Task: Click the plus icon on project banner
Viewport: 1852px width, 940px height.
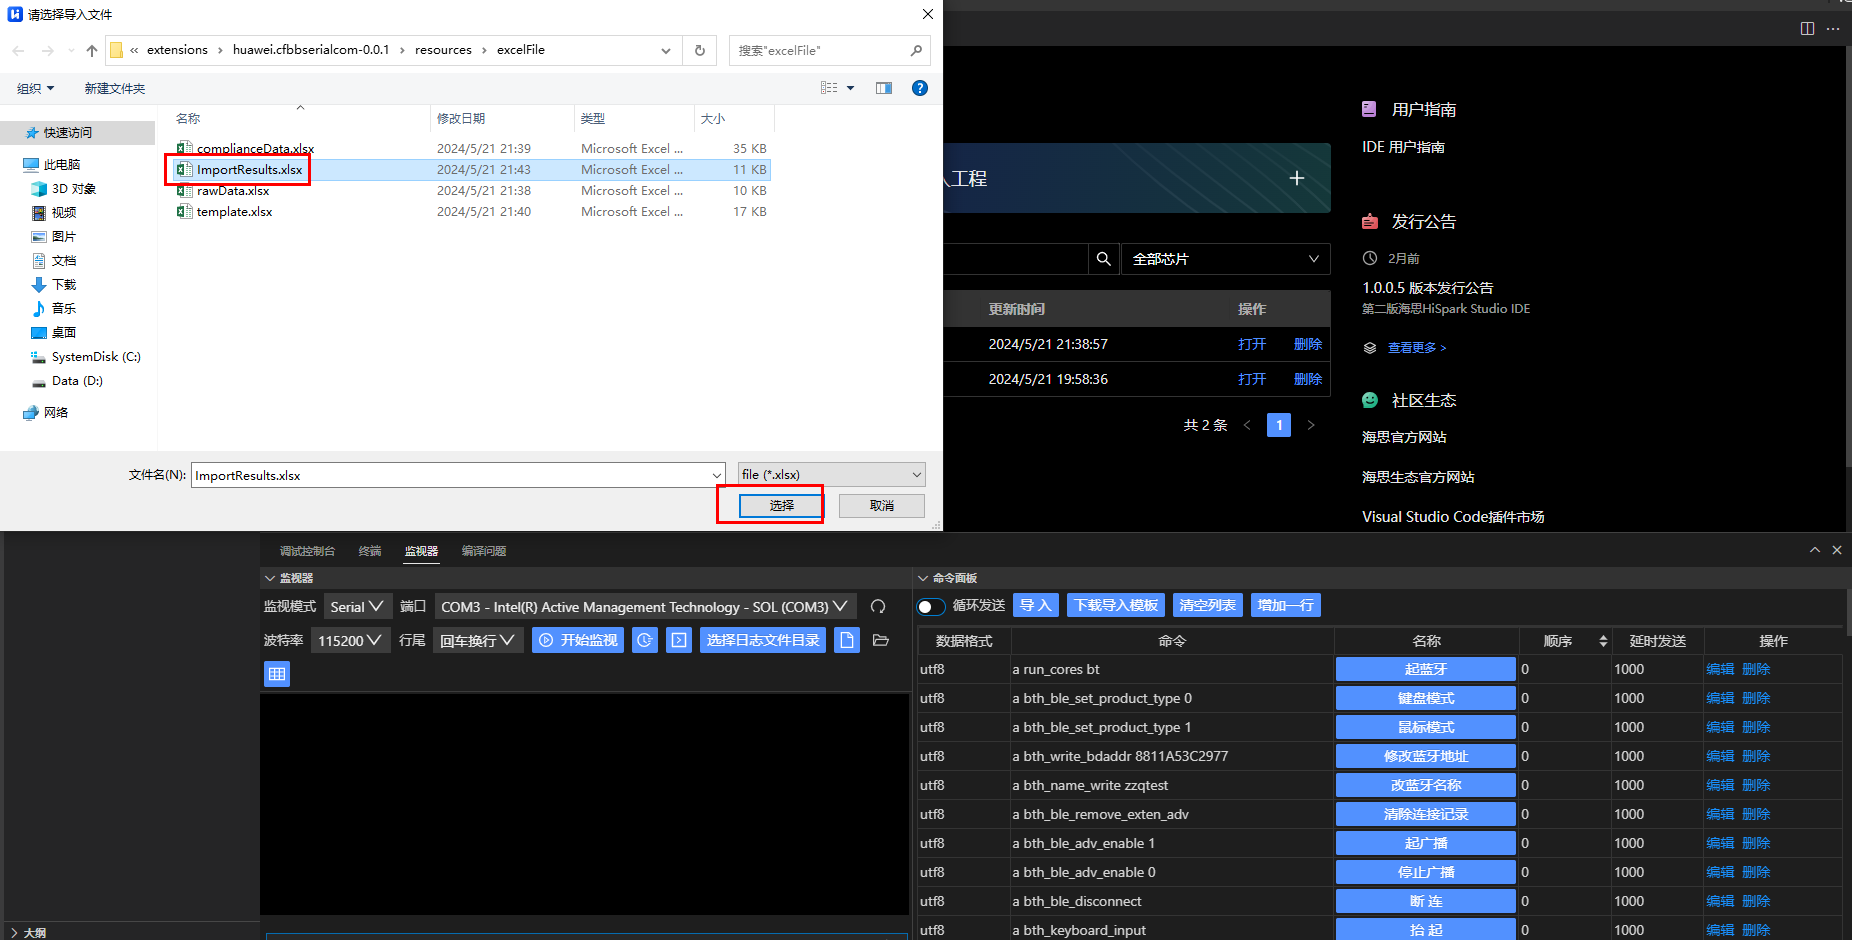Action: pos(1296,178)
